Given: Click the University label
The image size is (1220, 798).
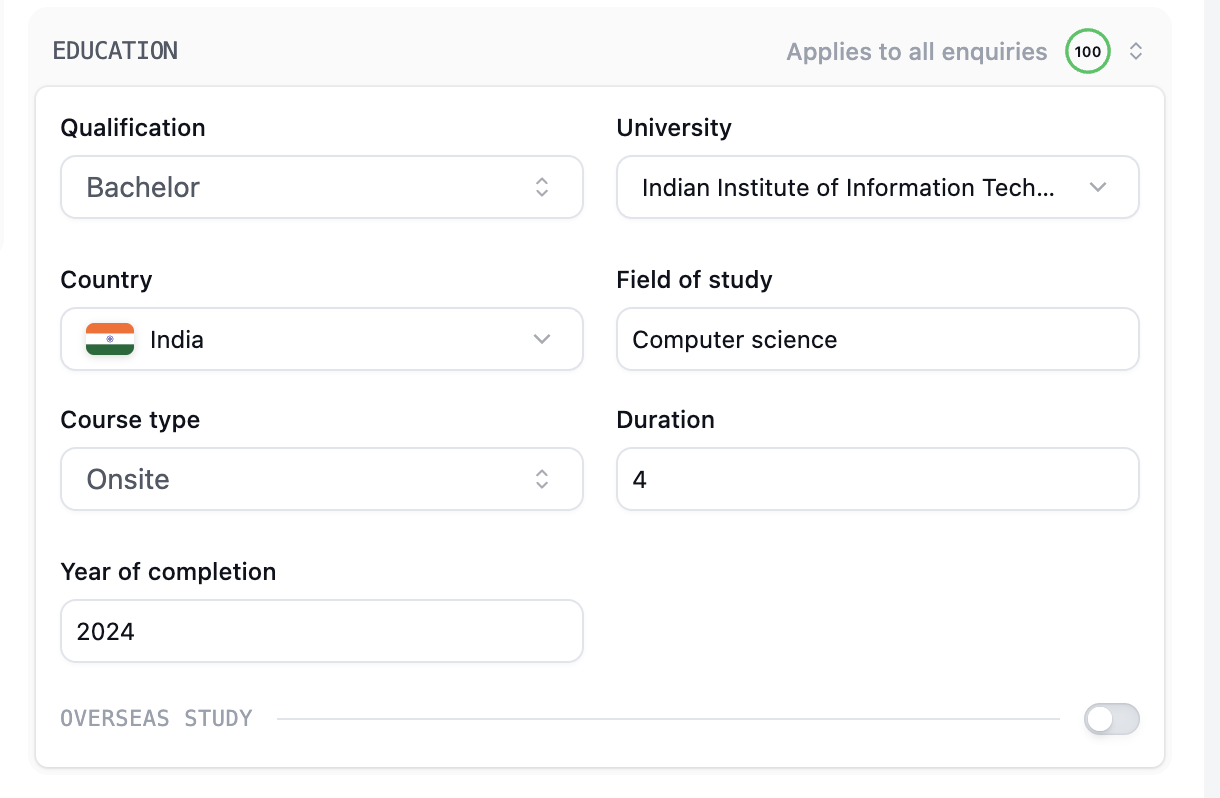Looking at the screenshot, I should tap(674, 128).
